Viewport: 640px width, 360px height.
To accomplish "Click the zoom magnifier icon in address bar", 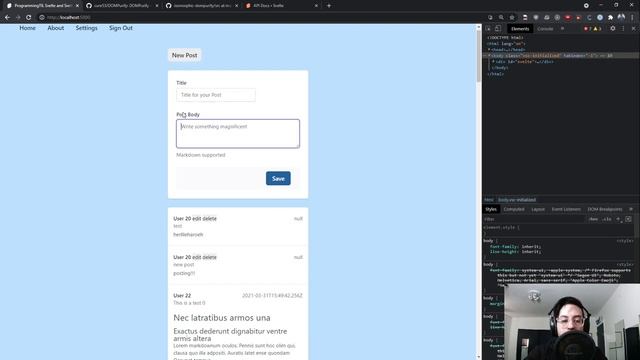I will 501,18.
